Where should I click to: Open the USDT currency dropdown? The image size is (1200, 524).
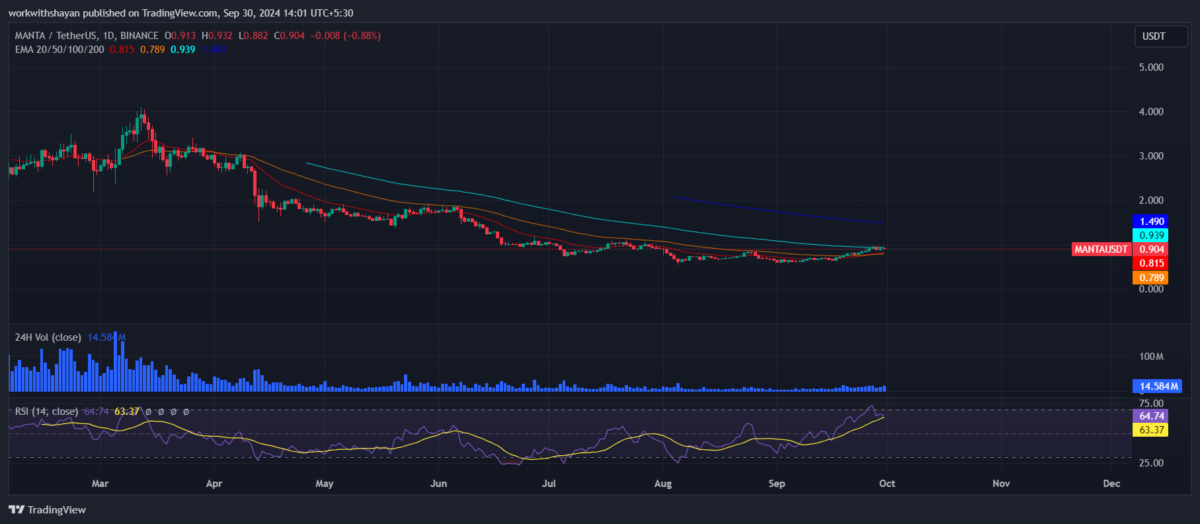click(x=1155, y=37)
